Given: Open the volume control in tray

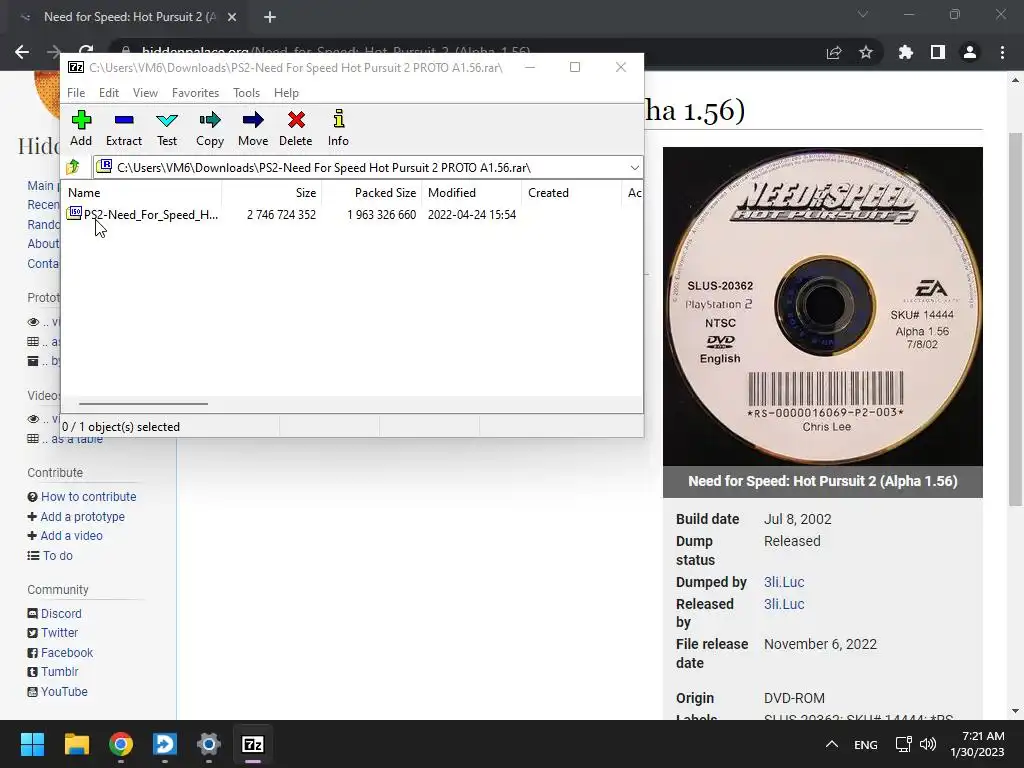Looking at the screenshot, I should (928, 744).
